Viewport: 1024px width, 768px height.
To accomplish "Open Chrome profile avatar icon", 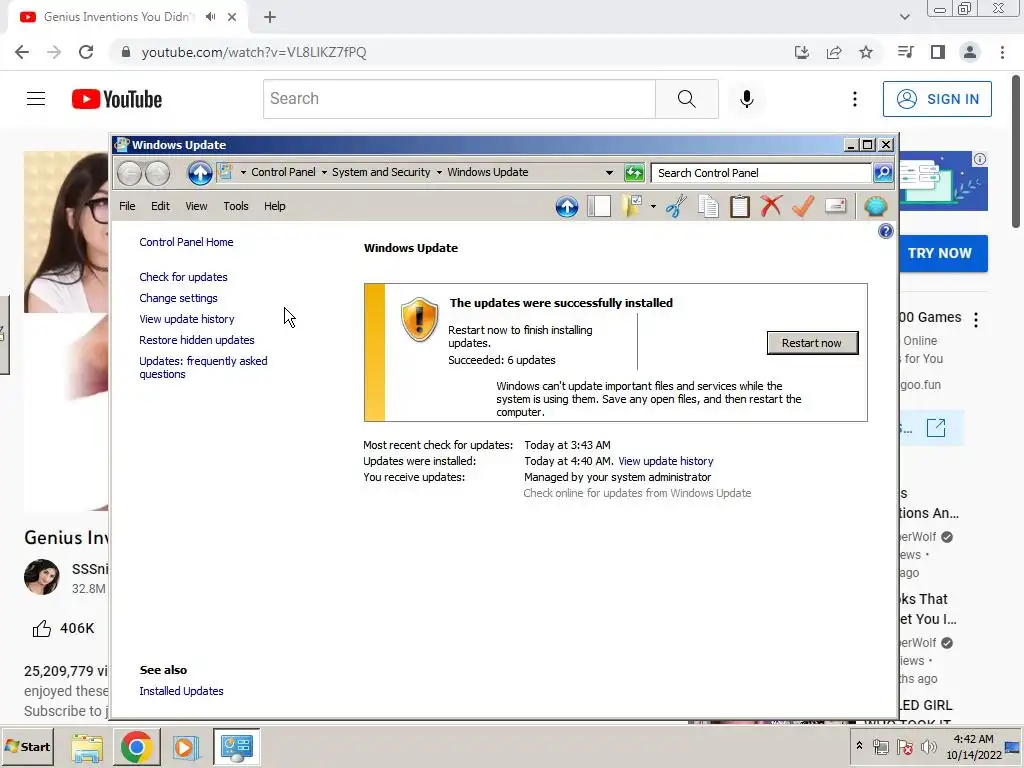I will (x=970, y=52).
